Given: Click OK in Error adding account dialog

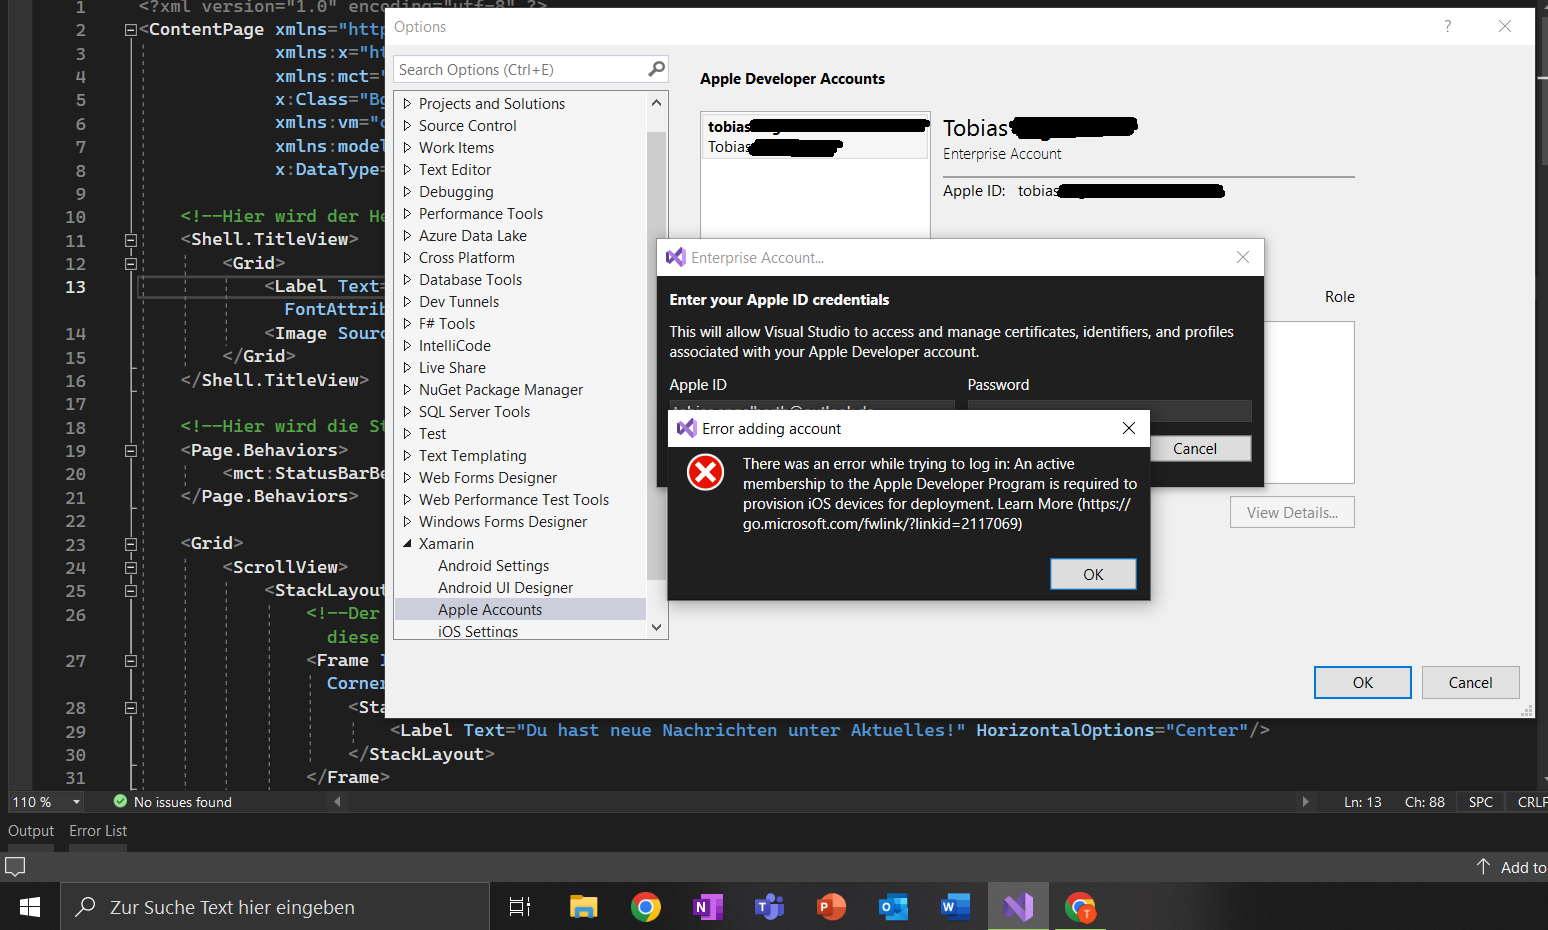Looking at the screenshot, I should coord(1093,574).
